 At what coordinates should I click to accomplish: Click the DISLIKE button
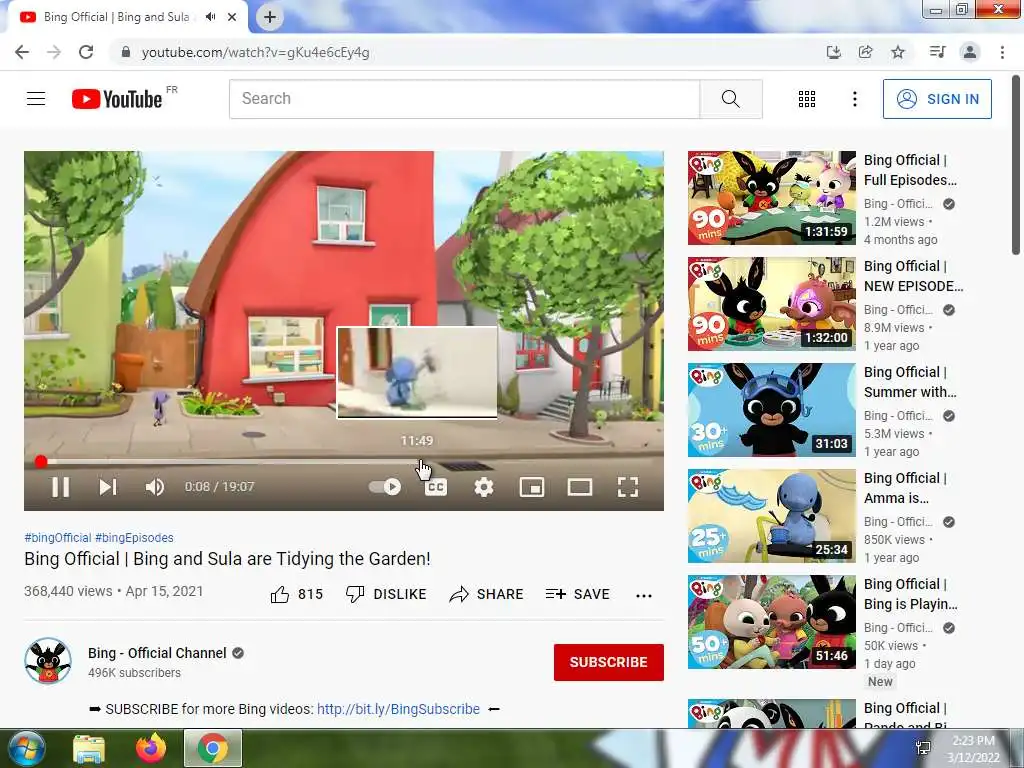tap(386, 594)
